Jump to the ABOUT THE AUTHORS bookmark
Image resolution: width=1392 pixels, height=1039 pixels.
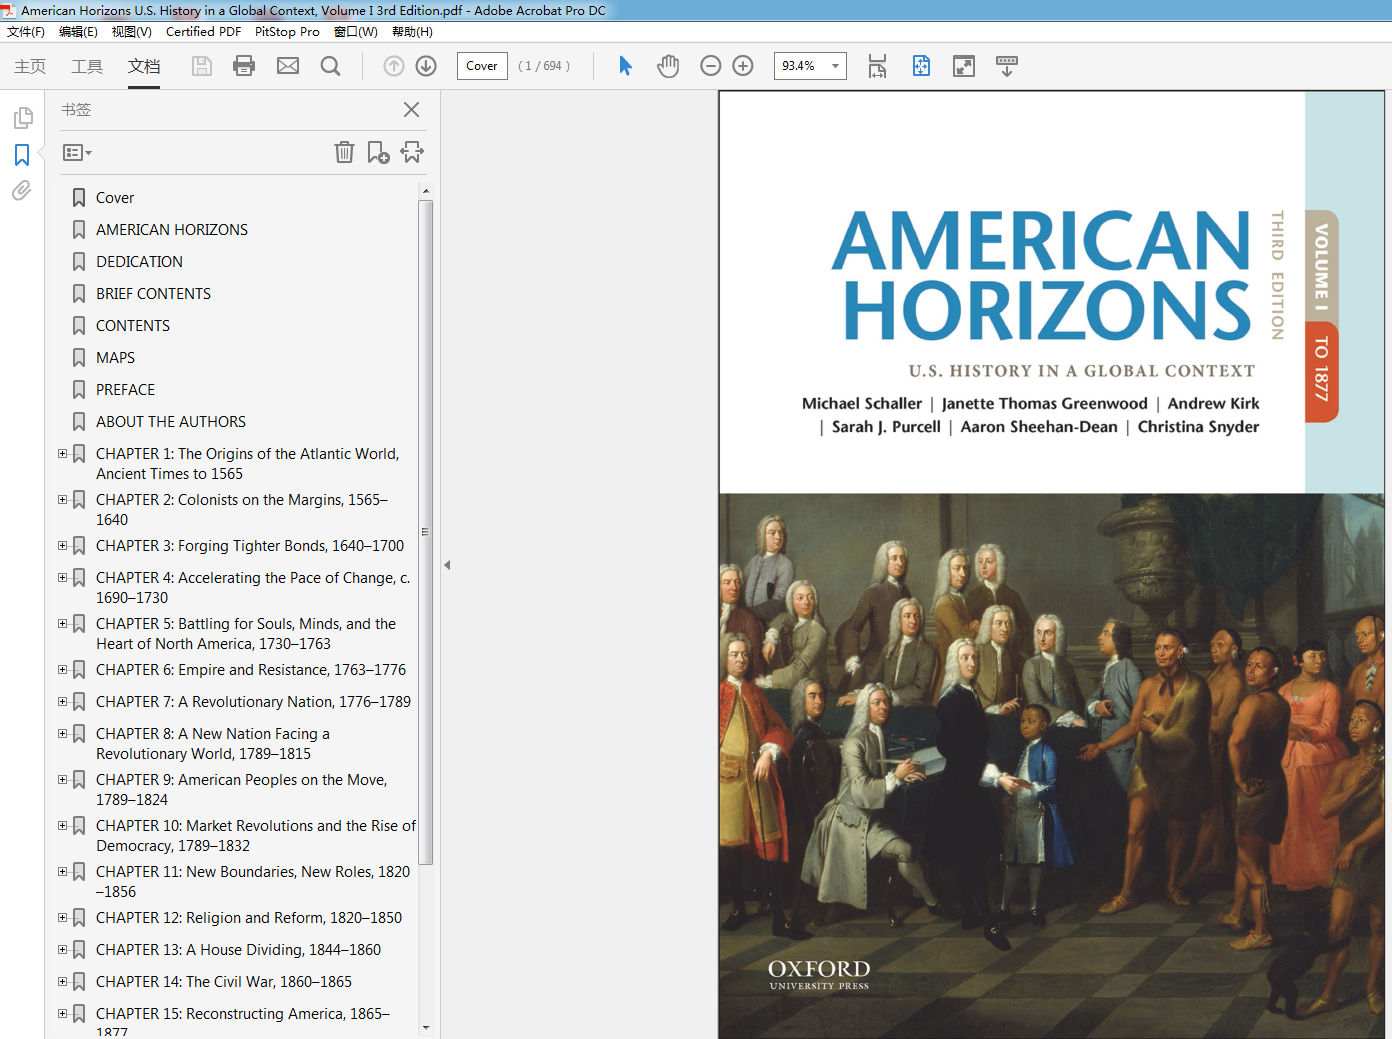tap(171, 422)
